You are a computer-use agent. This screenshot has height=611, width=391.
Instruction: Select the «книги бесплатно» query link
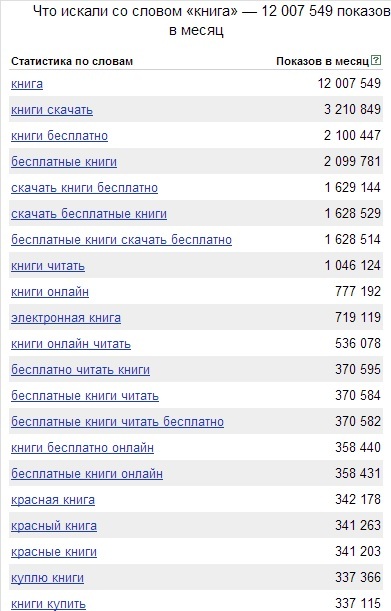[x=59, y=136]
